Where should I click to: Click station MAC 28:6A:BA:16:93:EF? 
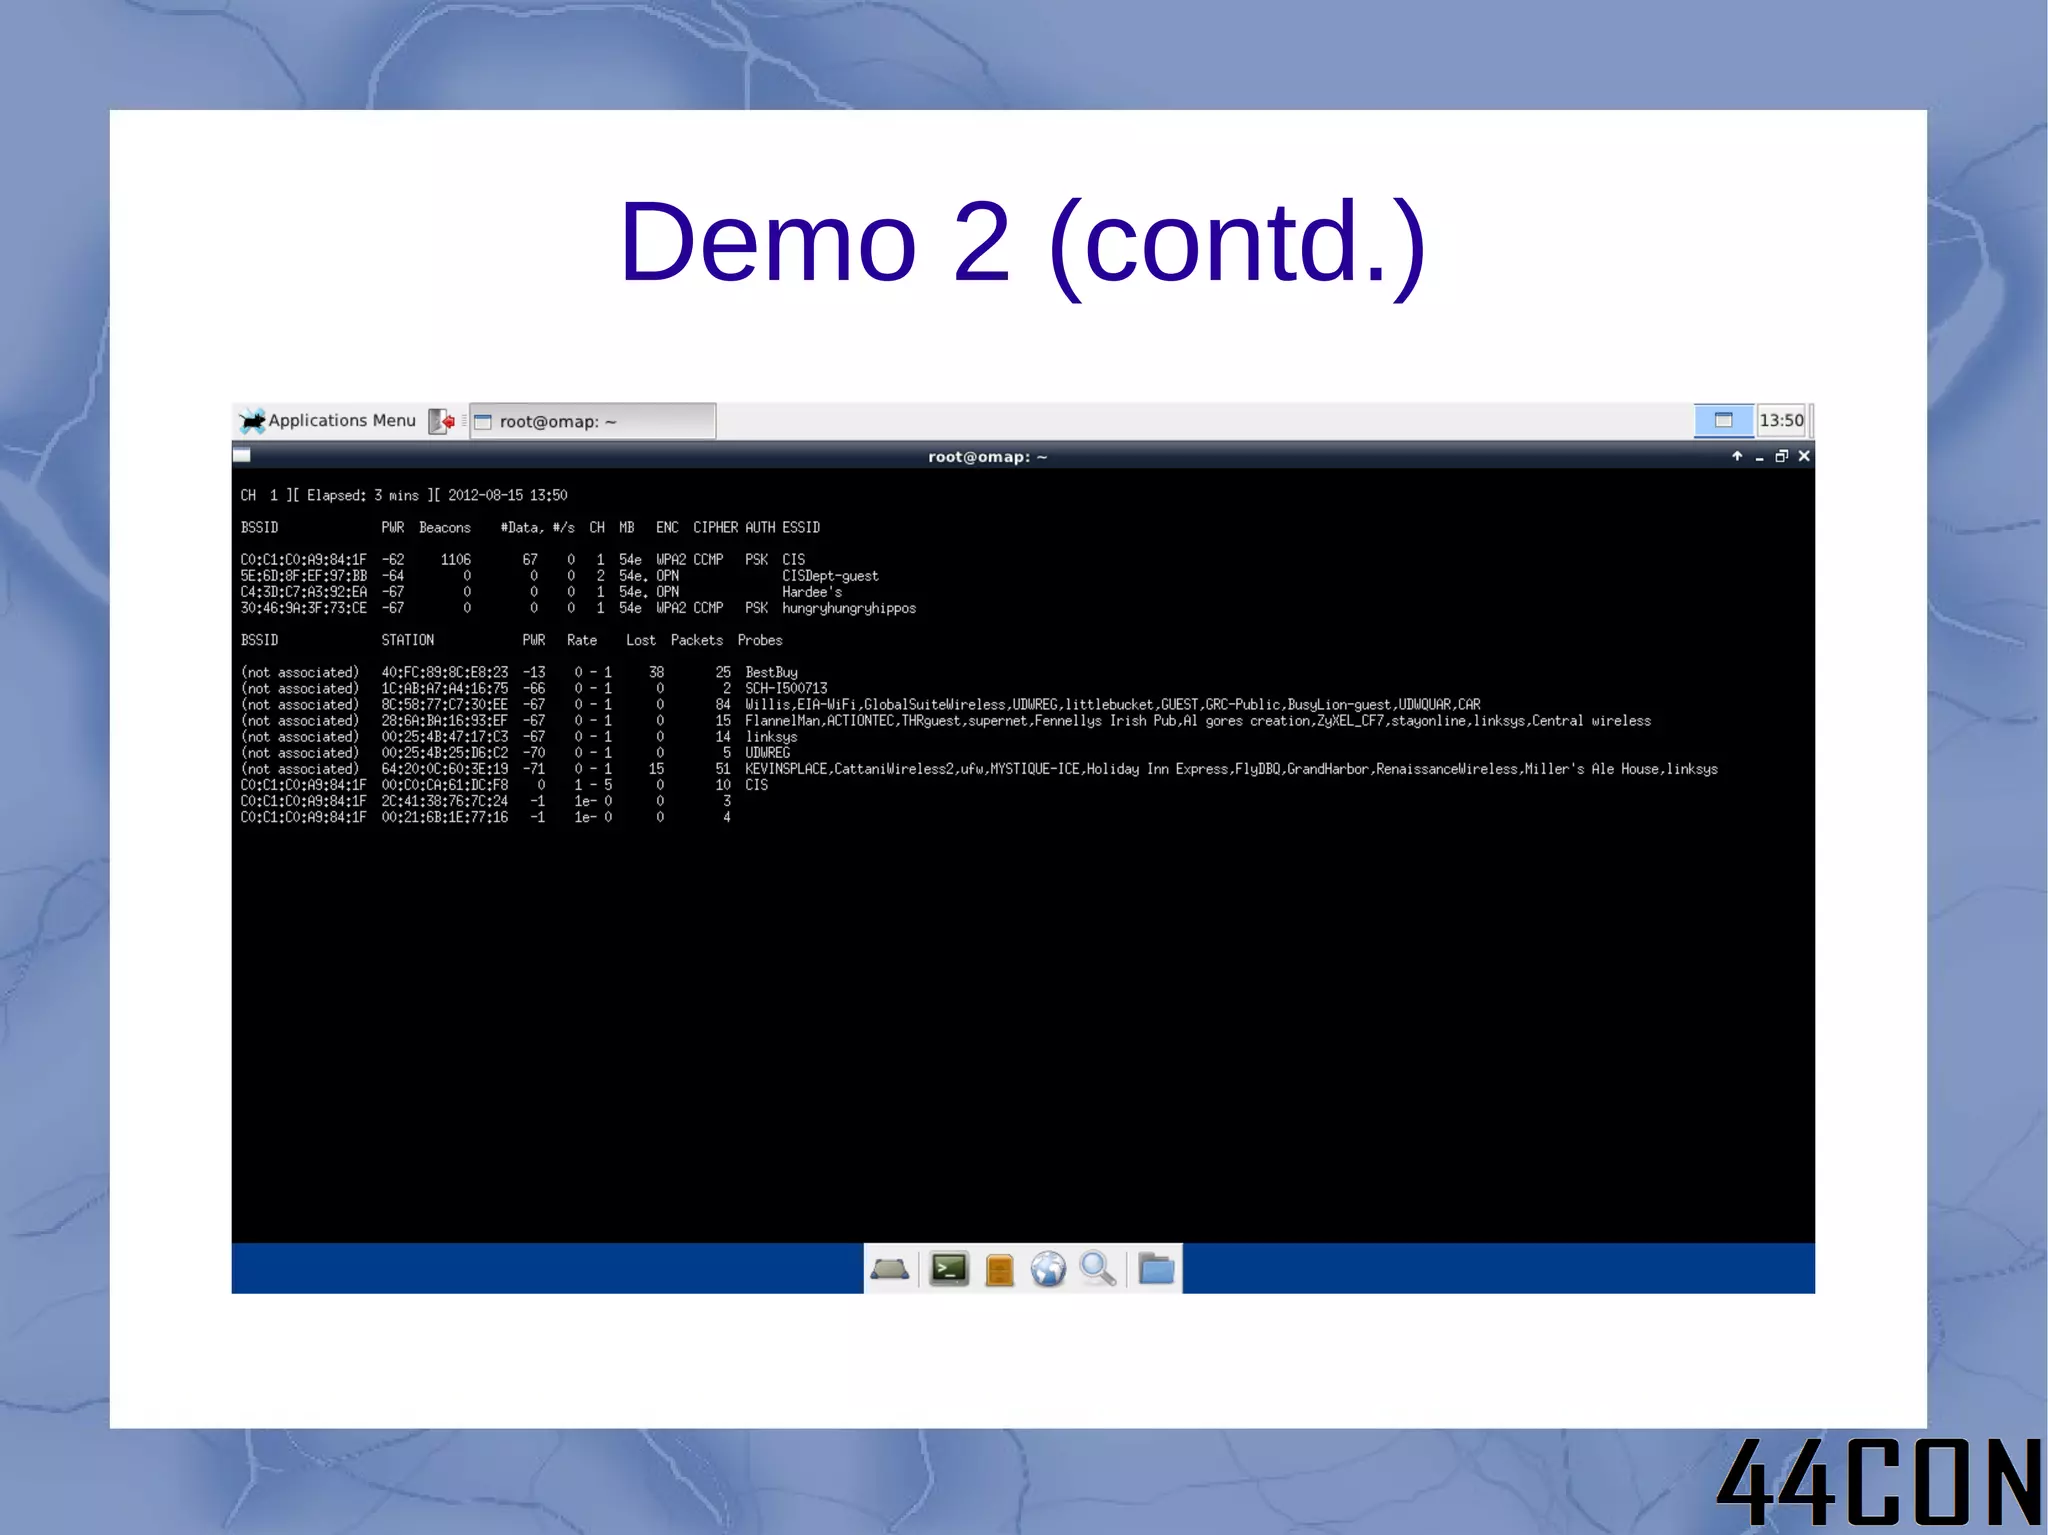click(445, 721)
